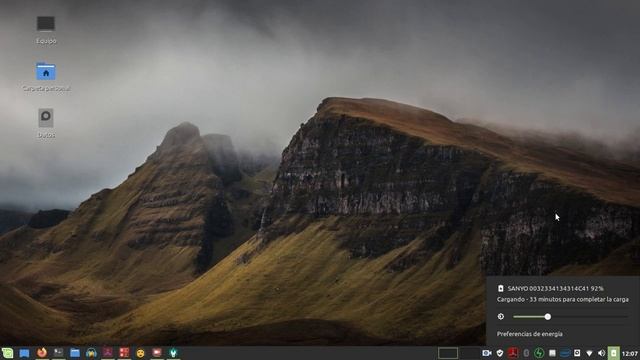Open the red grid app icon
Image resolution: width=640 pixels, height=360 pixels.
pos(124,353)
